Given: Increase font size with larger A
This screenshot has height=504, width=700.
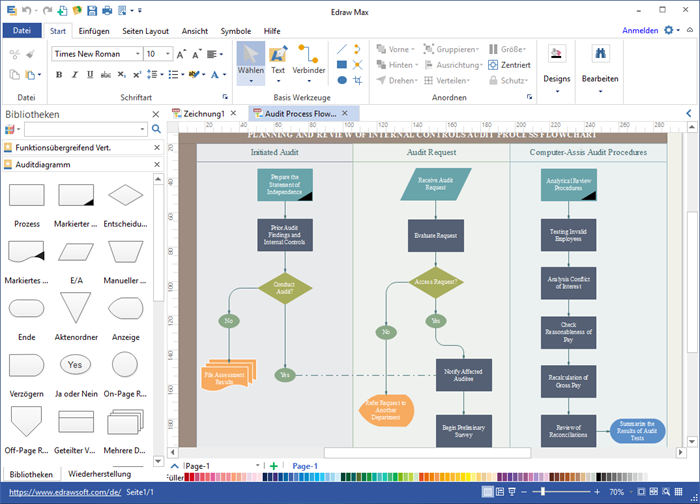Looking at the screenshot, I should tap(180, 54).
